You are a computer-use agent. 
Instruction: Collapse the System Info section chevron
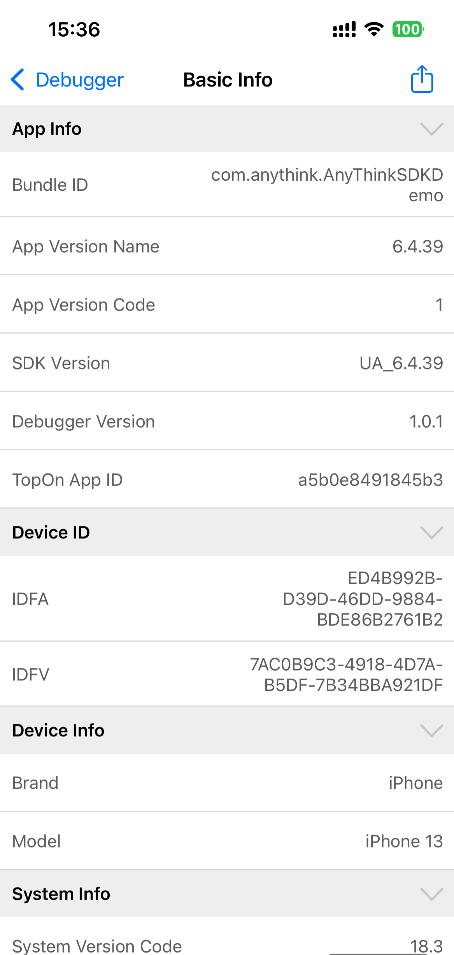(431, 893)
